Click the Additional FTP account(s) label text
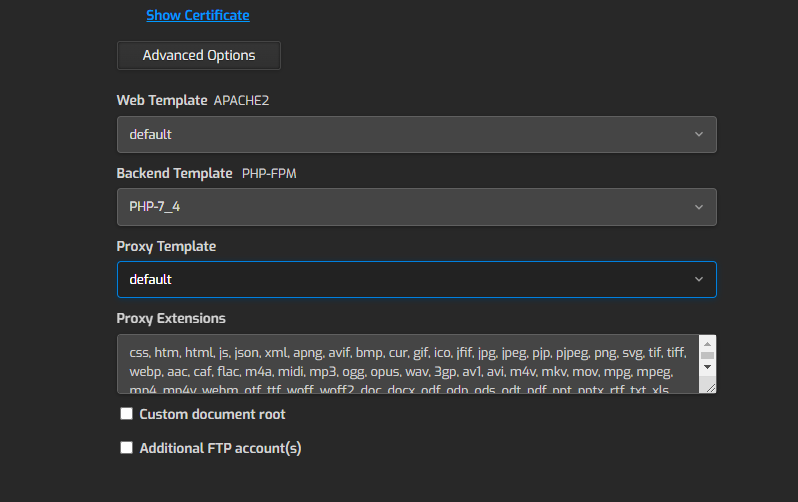Image resolution: width=798 pixels, height=502 pixels. 220,448
